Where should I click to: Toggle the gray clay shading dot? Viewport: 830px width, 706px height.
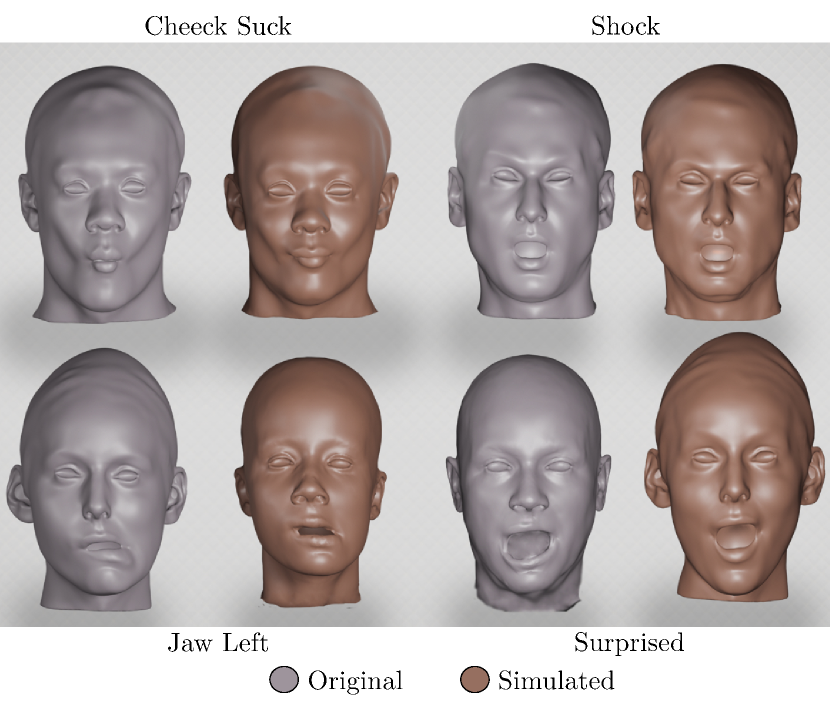pyautogui.click(x=285, y=679)
